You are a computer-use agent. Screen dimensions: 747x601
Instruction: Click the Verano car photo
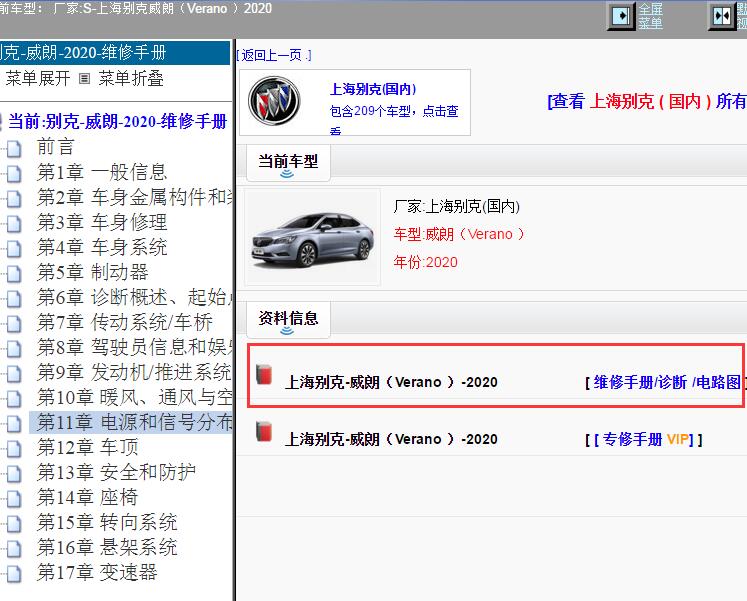tap(313, 237)
